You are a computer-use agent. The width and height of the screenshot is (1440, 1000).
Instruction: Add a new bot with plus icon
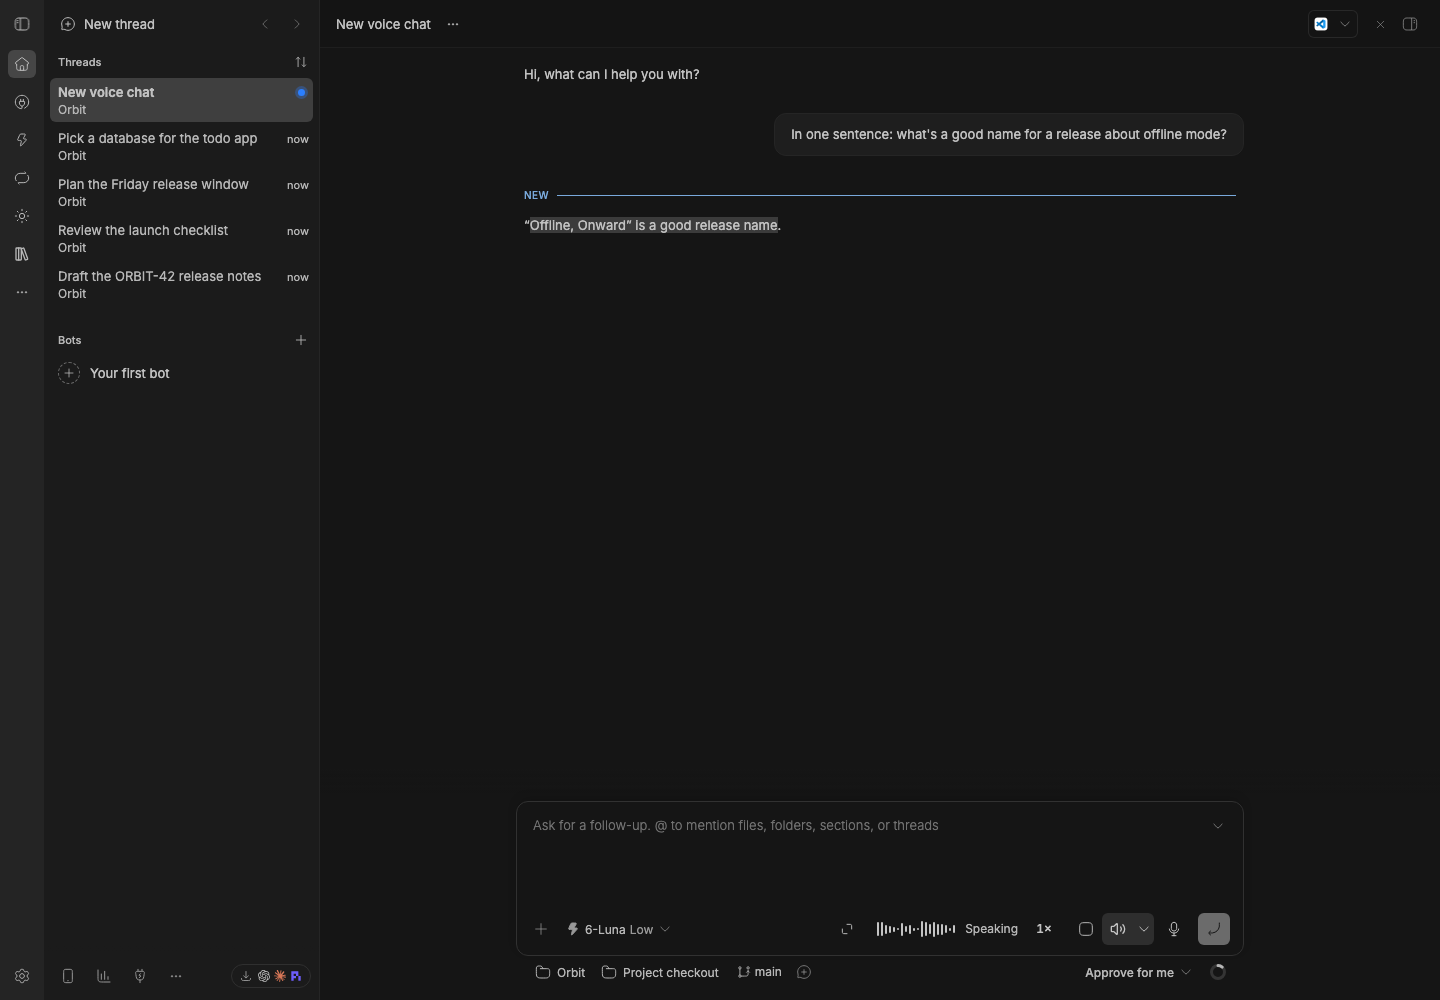click(x=301, y=340)
